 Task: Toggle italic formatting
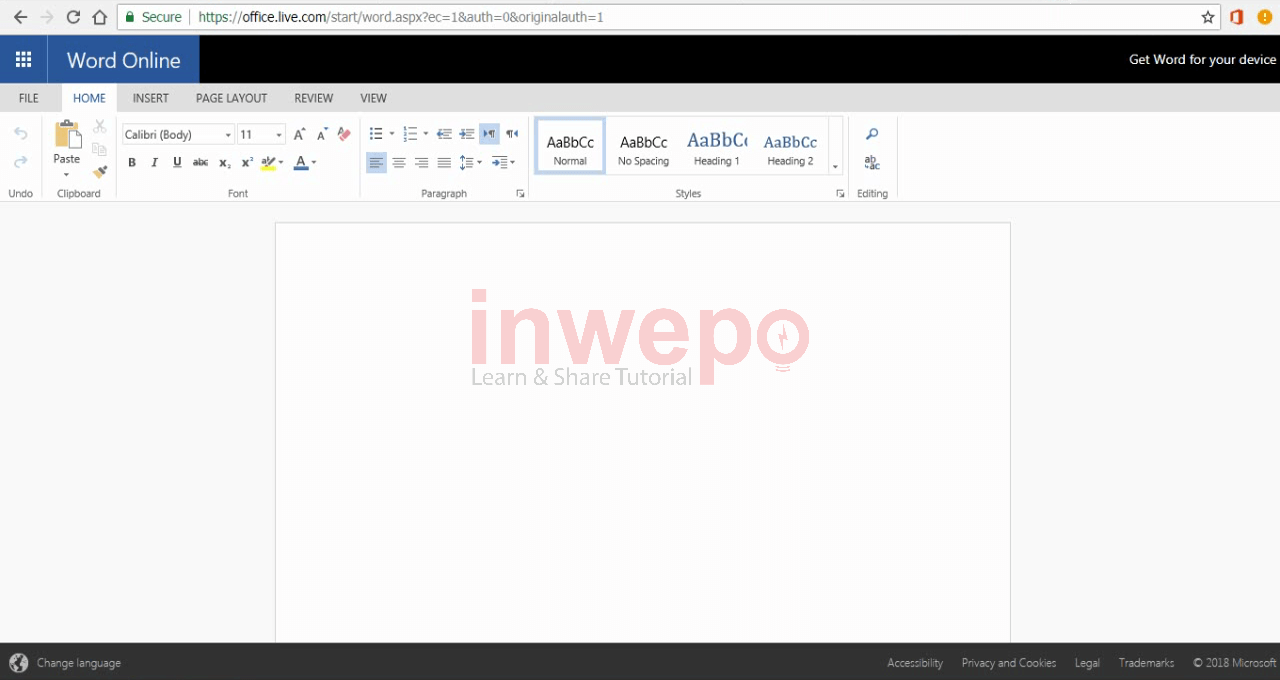154,163
